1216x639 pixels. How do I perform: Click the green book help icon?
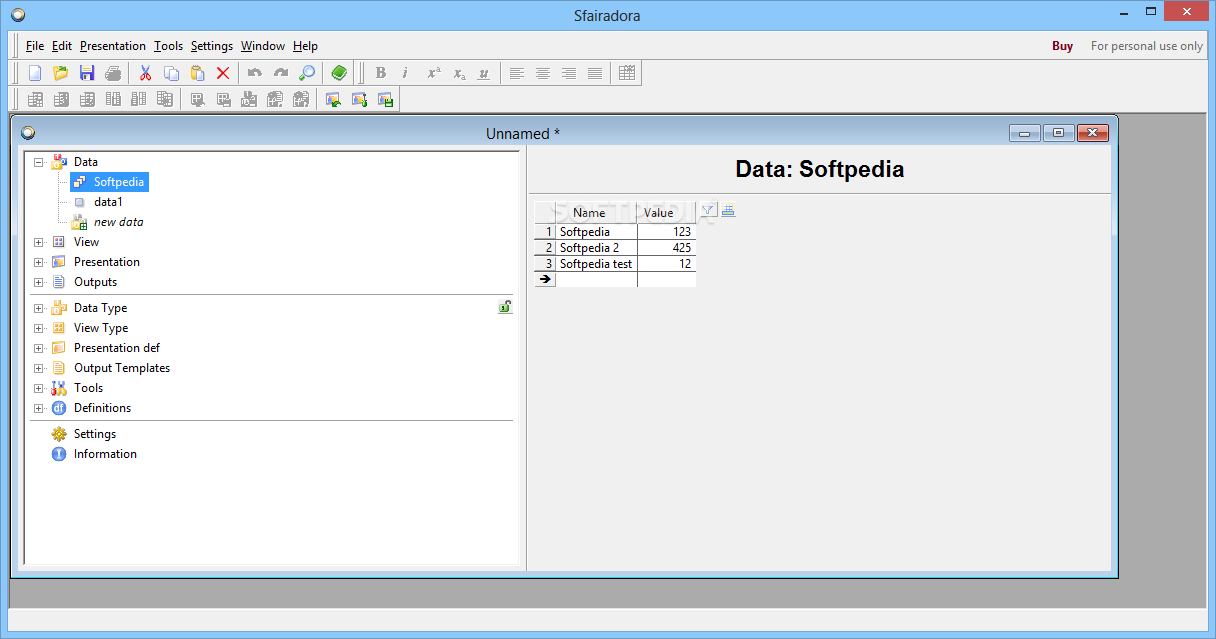[x=339, y=73]
